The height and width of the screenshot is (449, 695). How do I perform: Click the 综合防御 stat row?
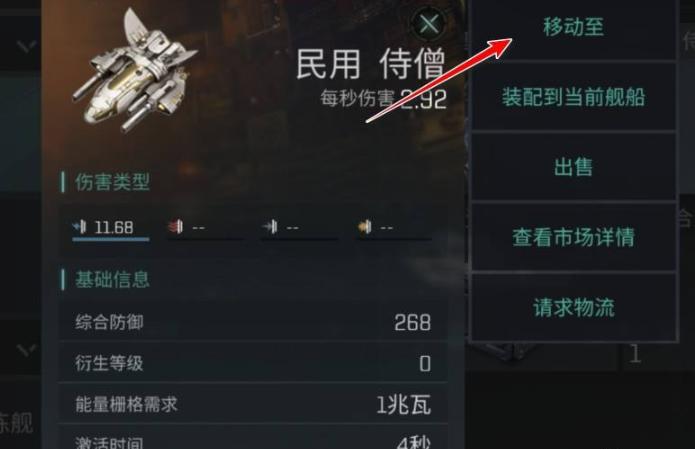253,322
